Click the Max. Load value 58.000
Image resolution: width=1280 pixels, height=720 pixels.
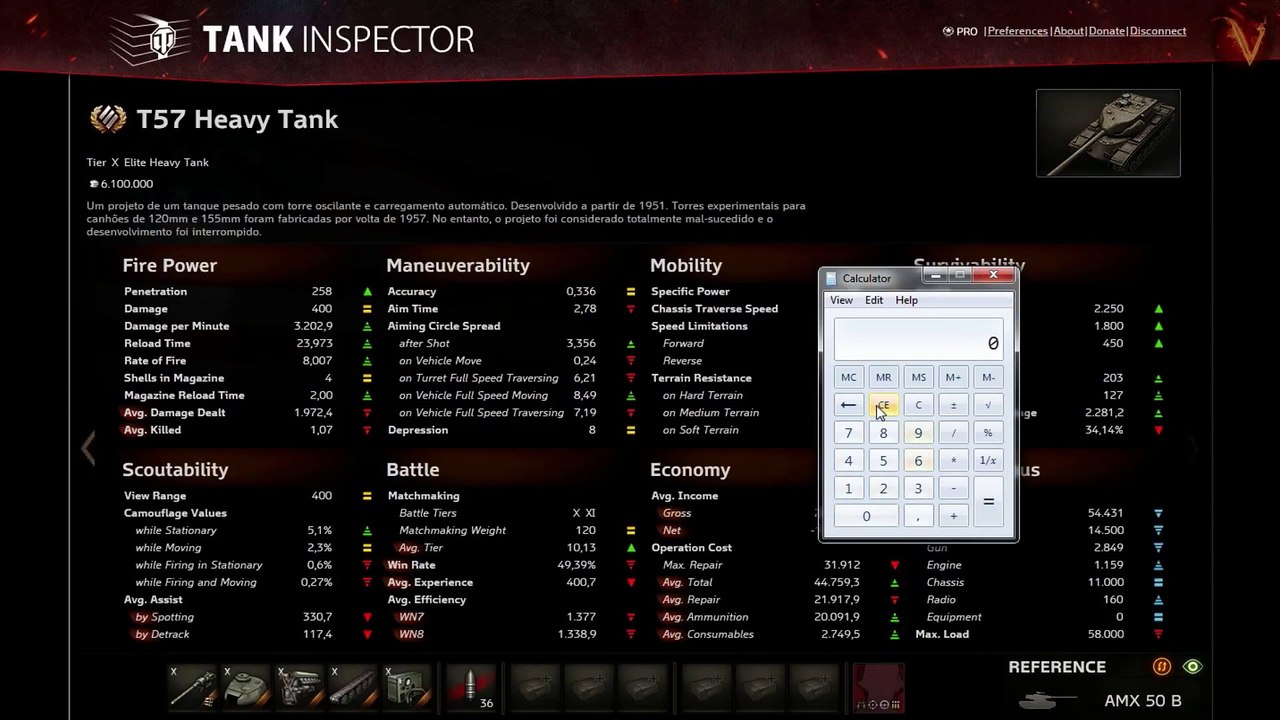tap(1106, 634)
